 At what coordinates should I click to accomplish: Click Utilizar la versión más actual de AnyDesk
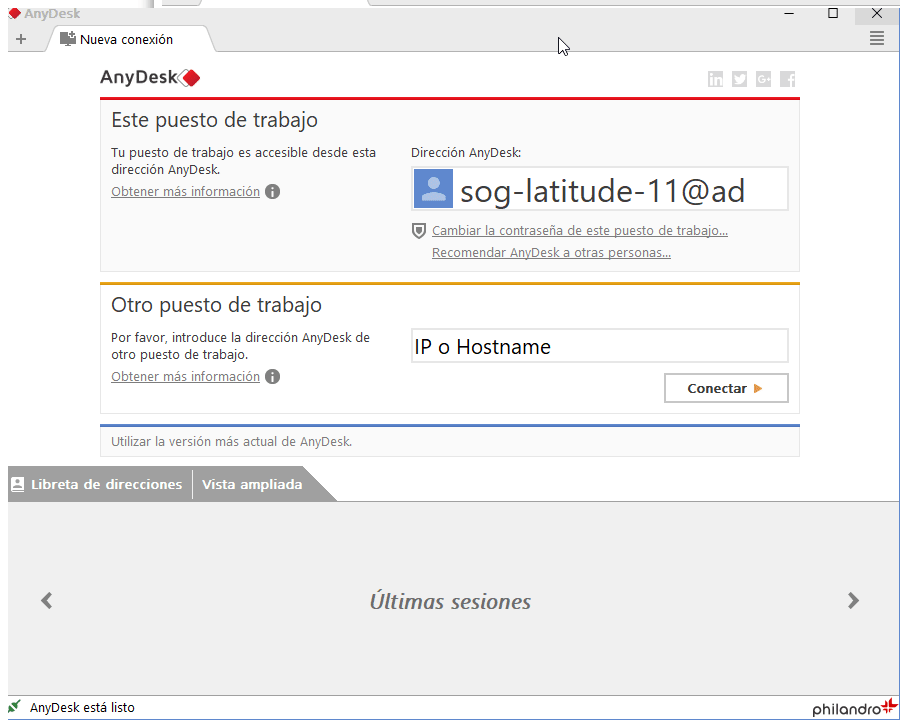pos(231,442)
